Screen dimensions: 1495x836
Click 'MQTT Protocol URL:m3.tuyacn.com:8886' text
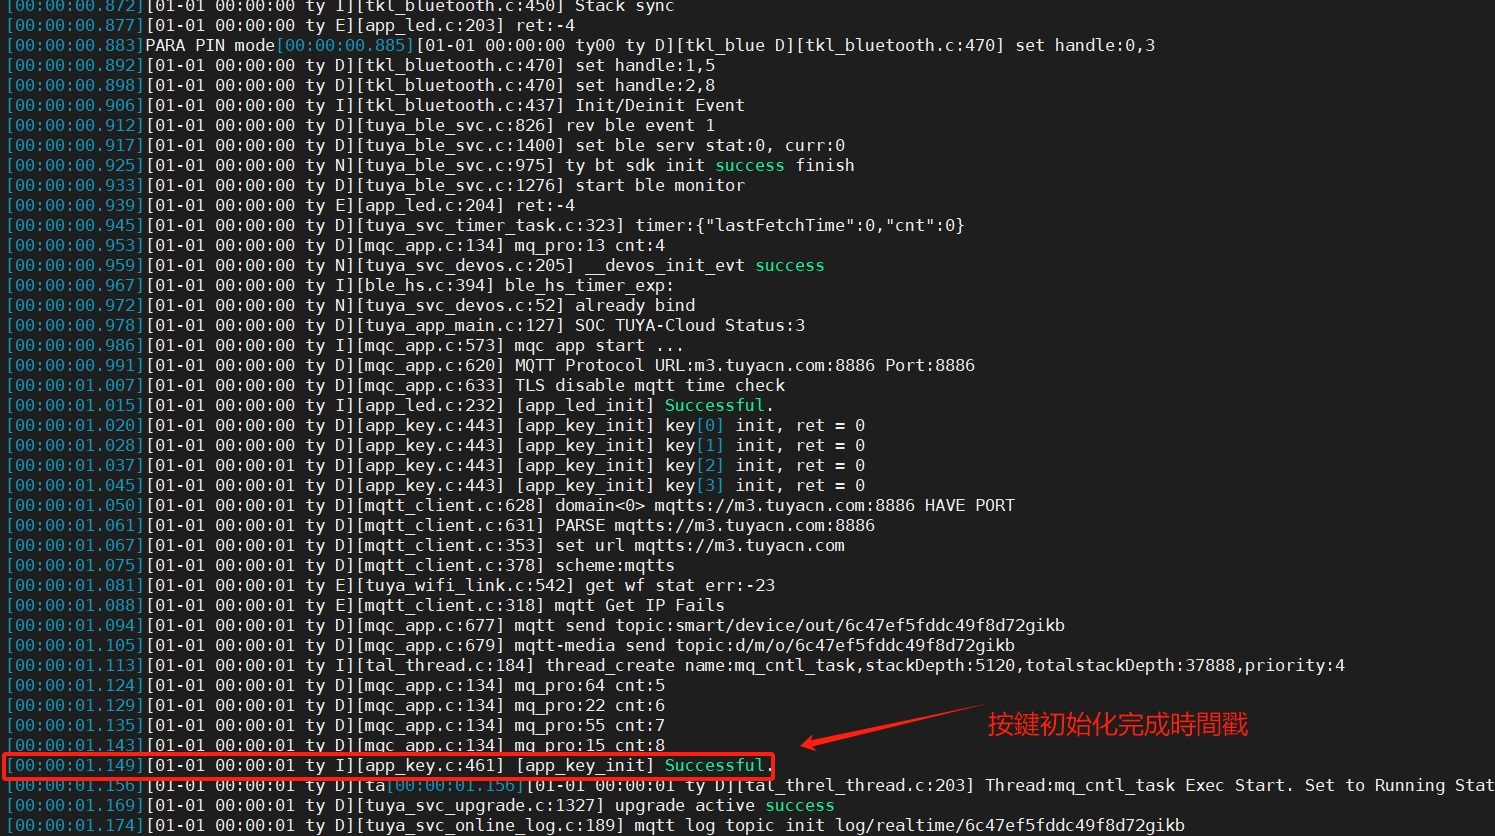point(695,365)
